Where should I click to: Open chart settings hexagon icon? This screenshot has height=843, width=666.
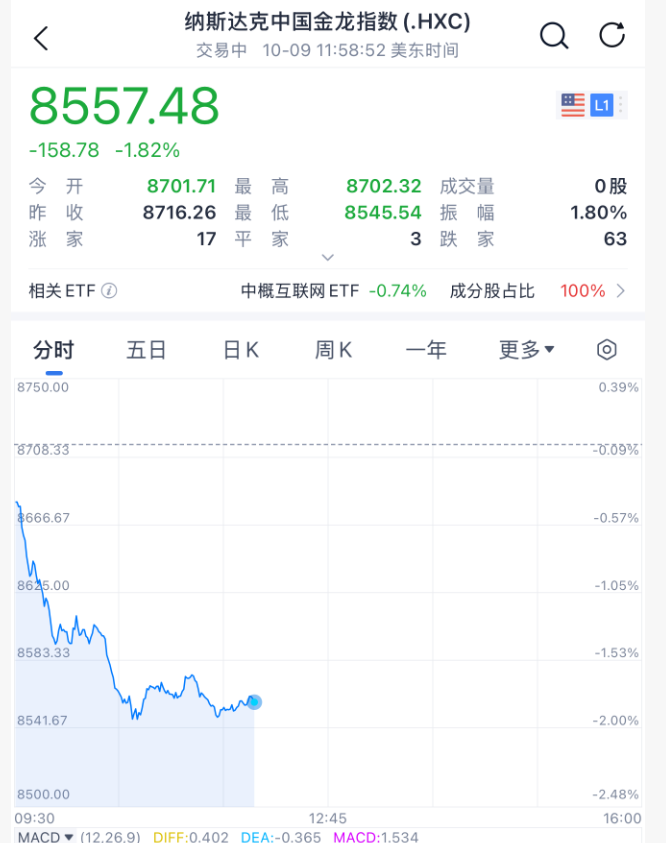[x=607, y=350]
